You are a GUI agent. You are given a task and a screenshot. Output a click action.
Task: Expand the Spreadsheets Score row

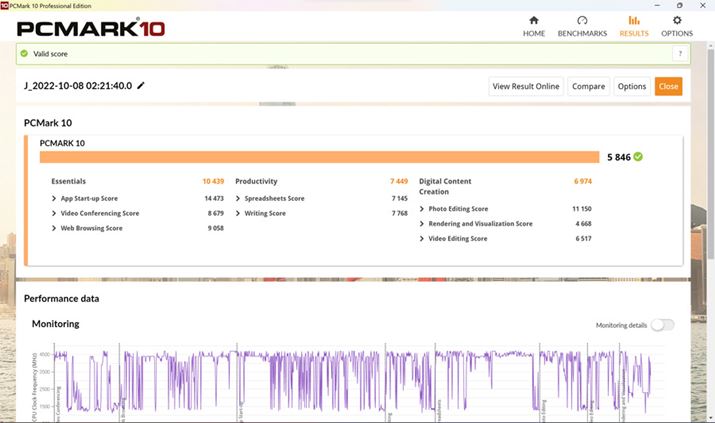(x=238, y=199)
